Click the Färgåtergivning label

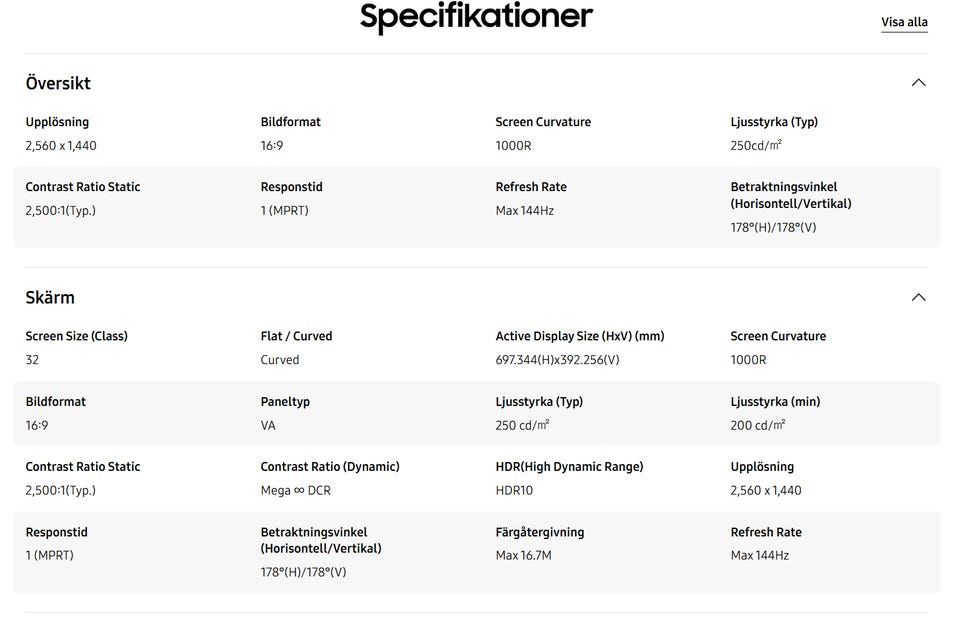(x=539, y=532)
